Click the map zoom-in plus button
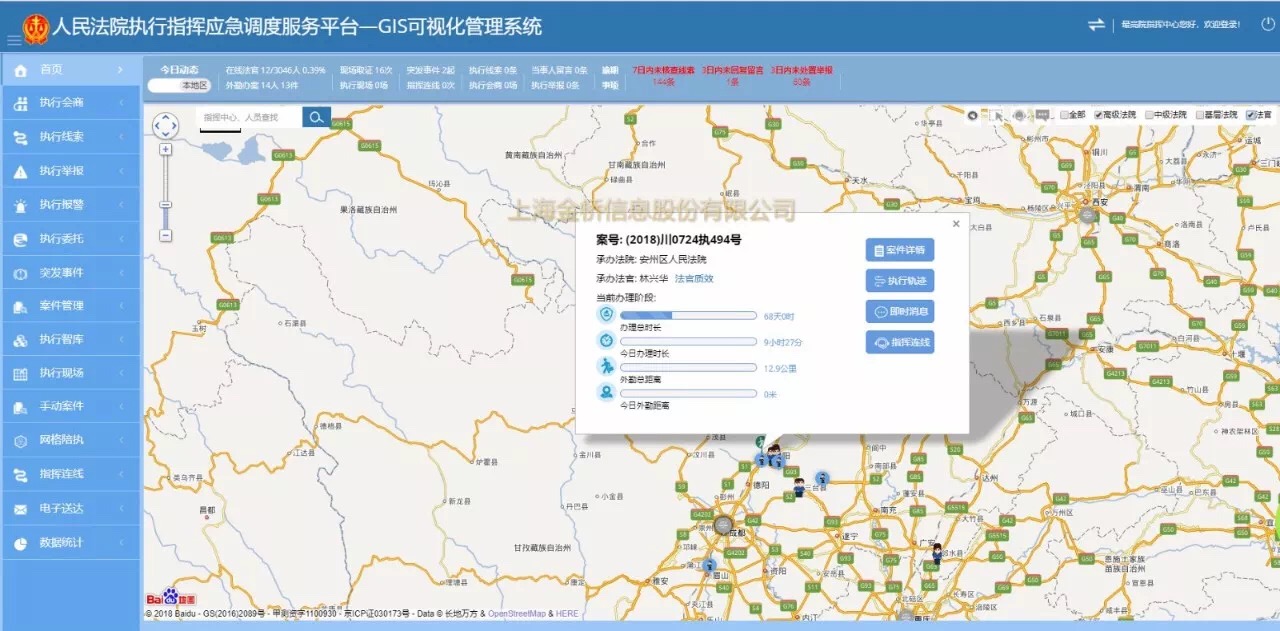Screen dimensions: 1280x631 pos(165,149)
